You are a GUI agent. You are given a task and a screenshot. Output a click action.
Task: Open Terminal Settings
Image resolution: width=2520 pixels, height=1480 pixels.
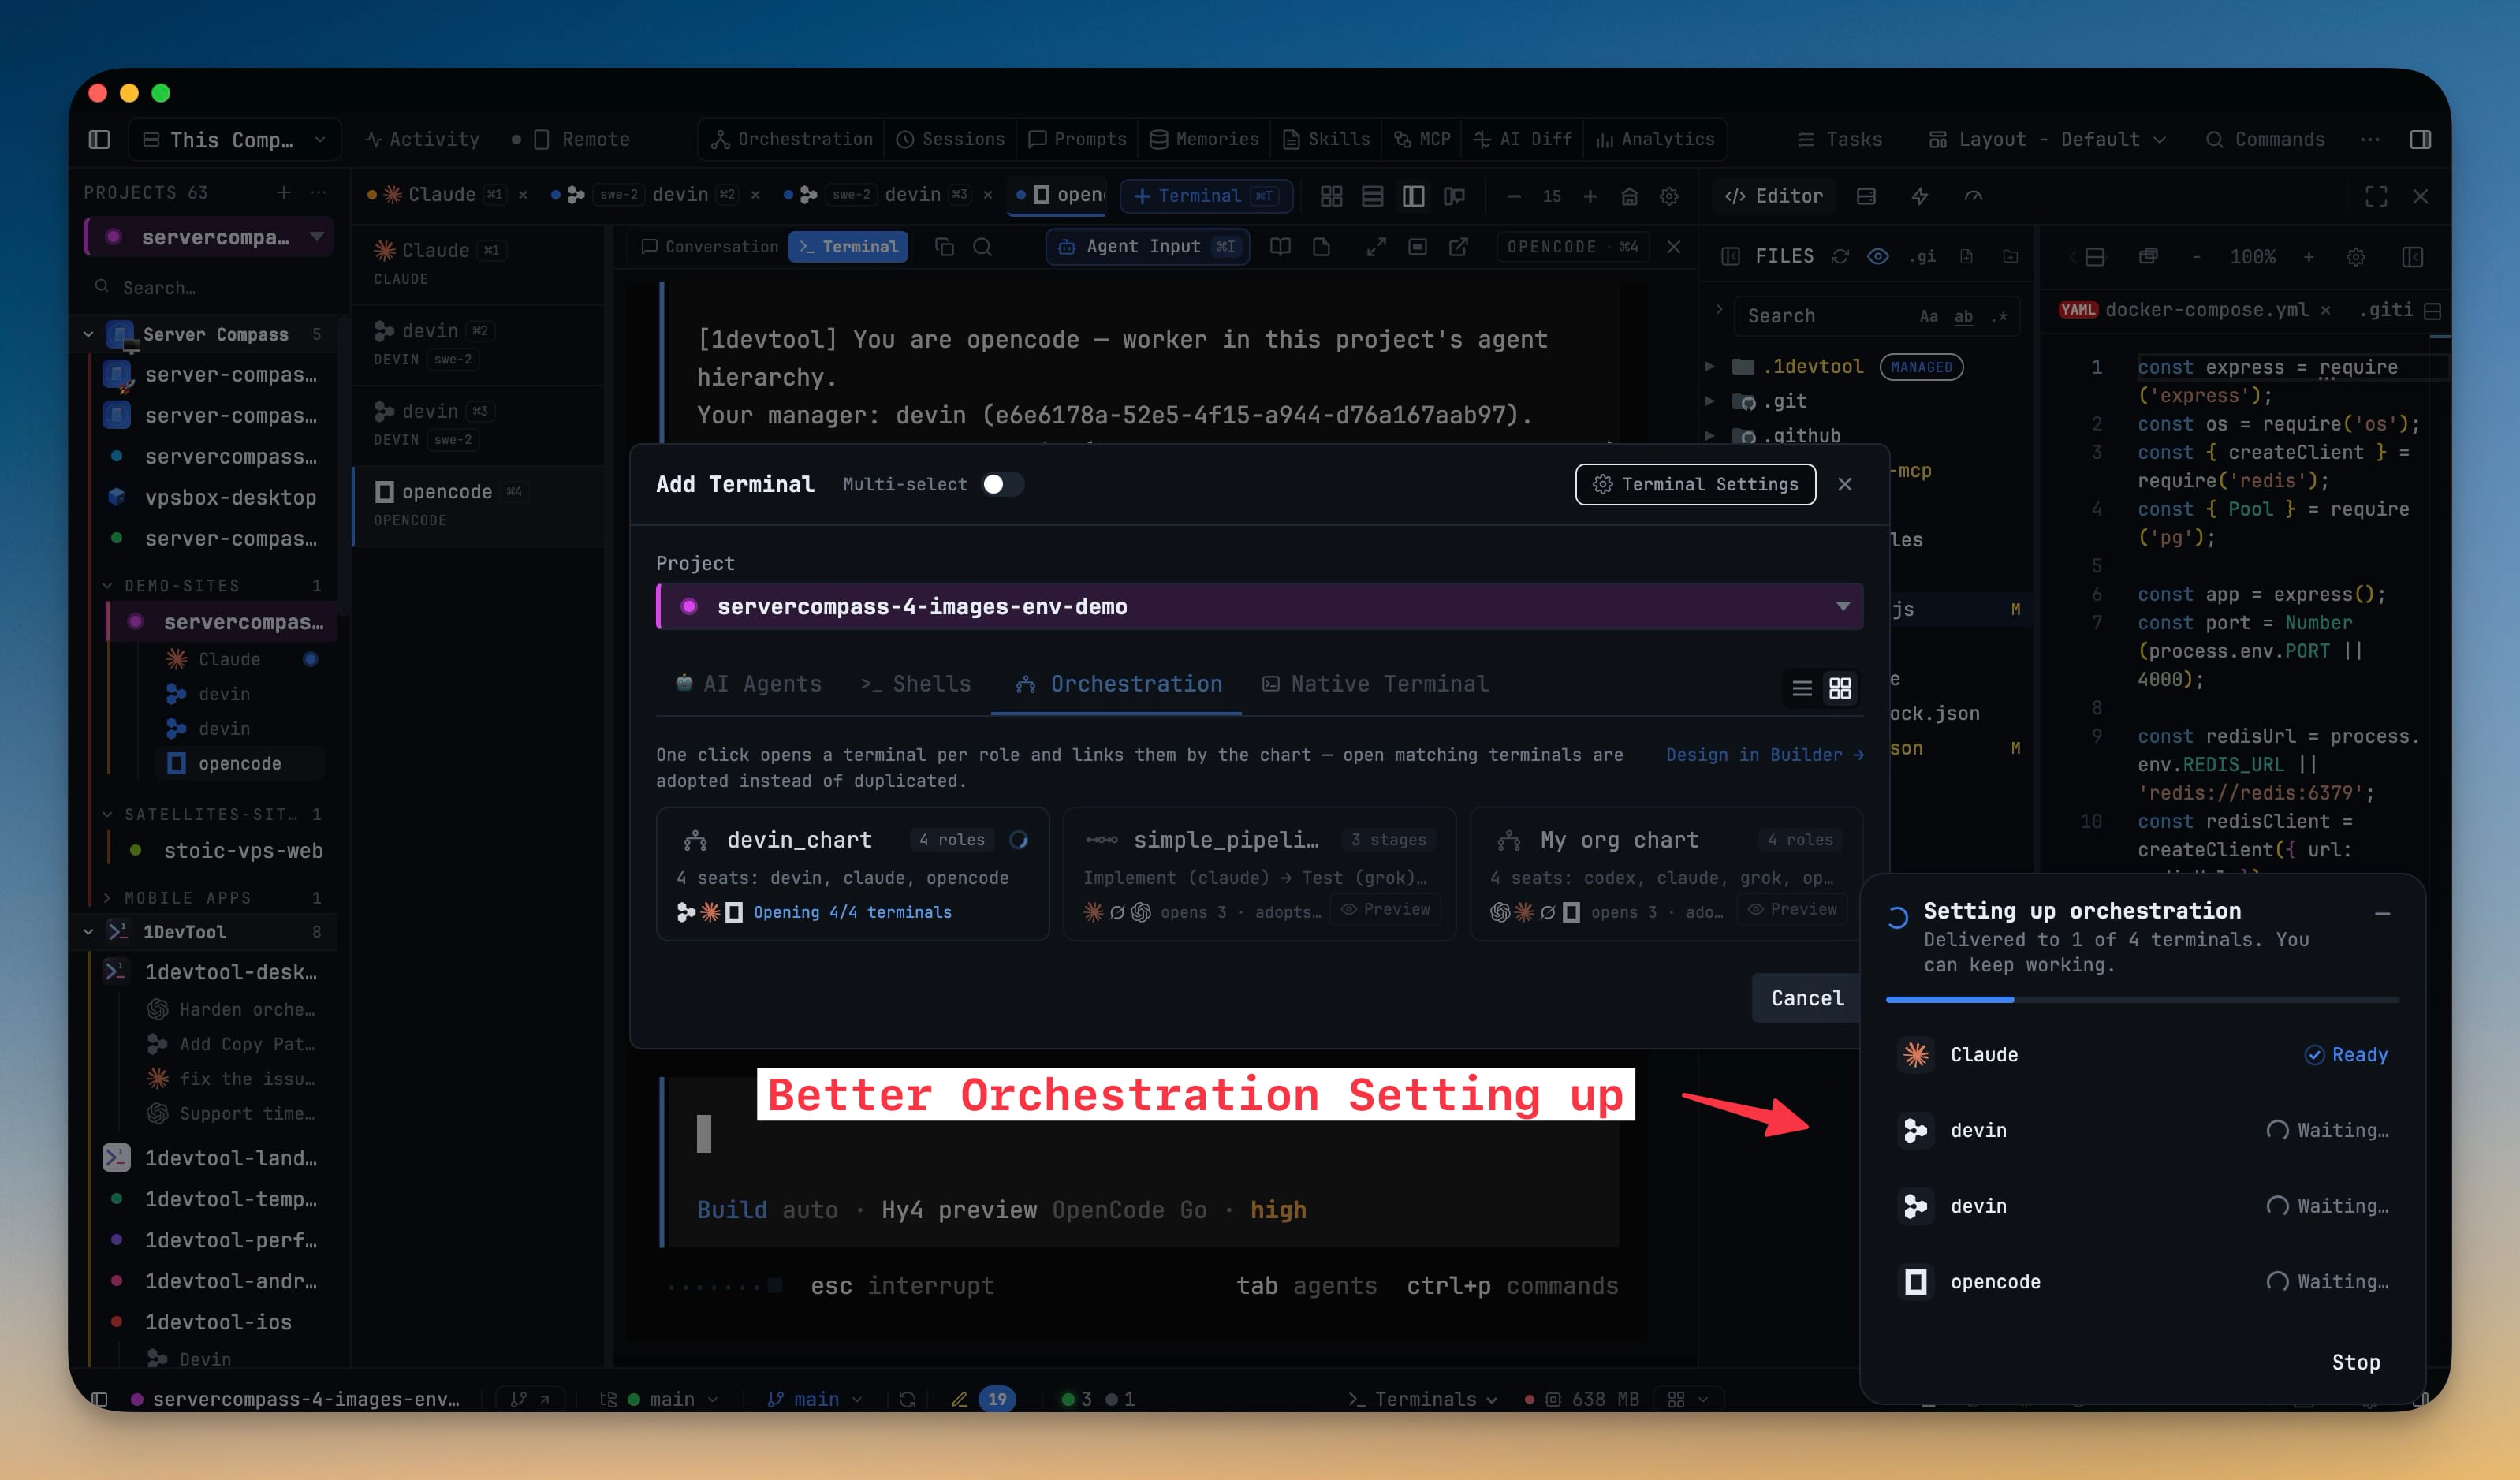pyautogui.click(x=1696, y=484)
